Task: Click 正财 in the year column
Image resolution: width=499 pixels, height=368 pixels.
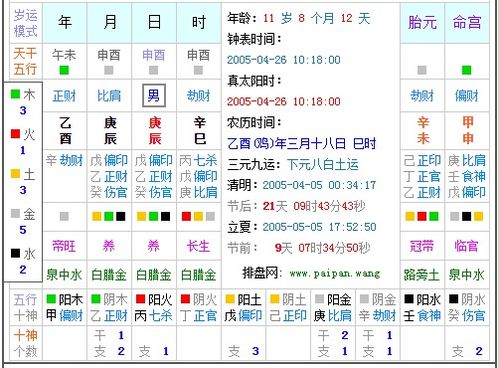Action: pyautogui.click(x=64, y=96)
